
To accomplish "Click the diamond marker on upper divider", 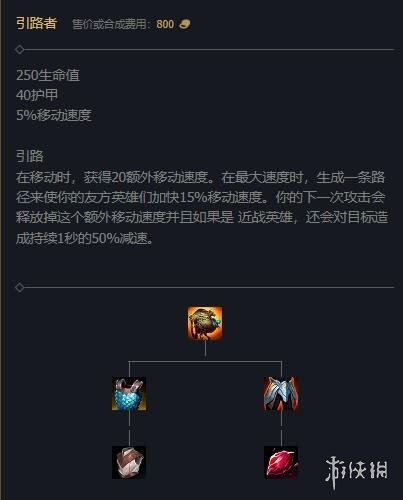I will click(x=20, y=50).
